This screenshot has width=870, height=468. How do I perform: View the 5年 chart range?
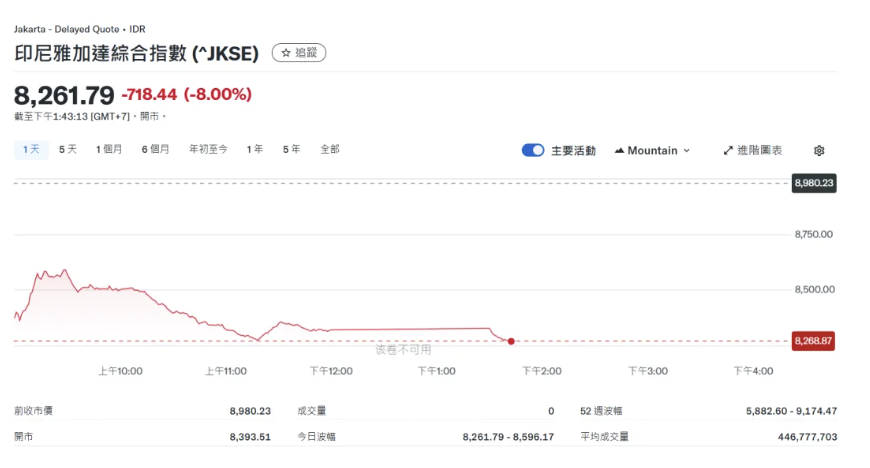[x=291, y=149]
